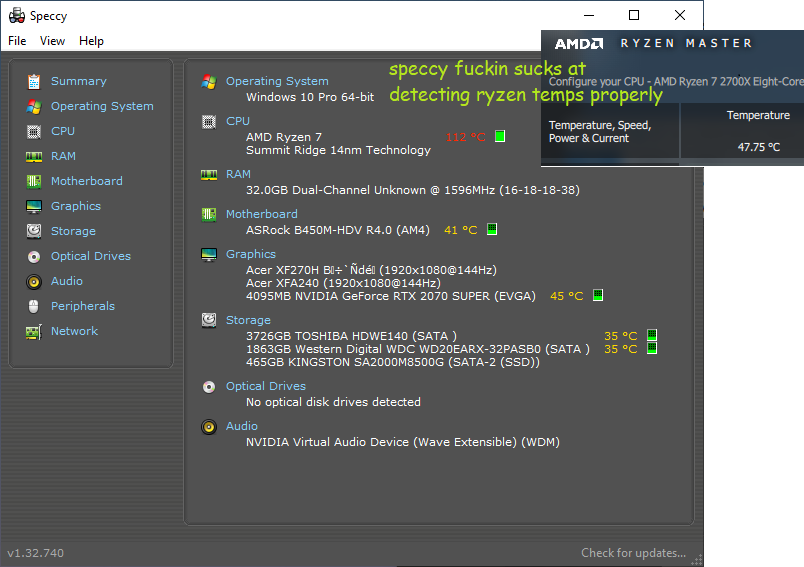The image size is (804, 567).
Task: Click the Speccy app icon in title bar
Action: coord(16,15)
